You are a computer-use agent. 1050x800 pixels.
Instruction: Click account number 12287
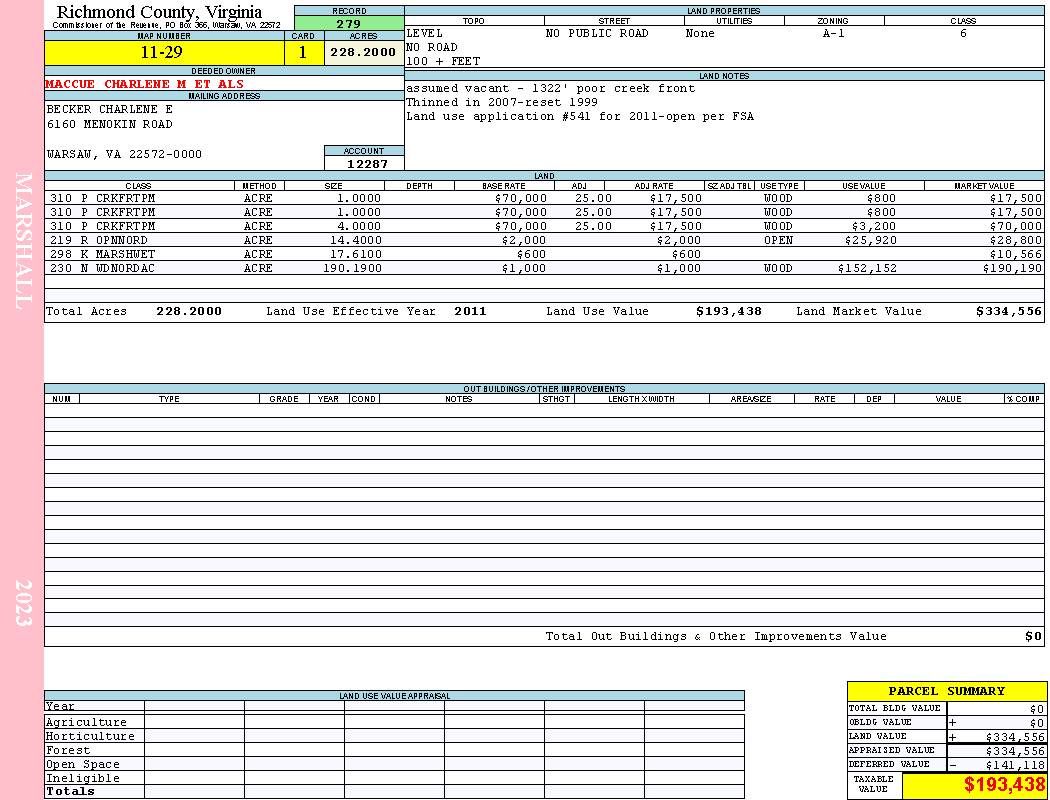click(367, 163)
